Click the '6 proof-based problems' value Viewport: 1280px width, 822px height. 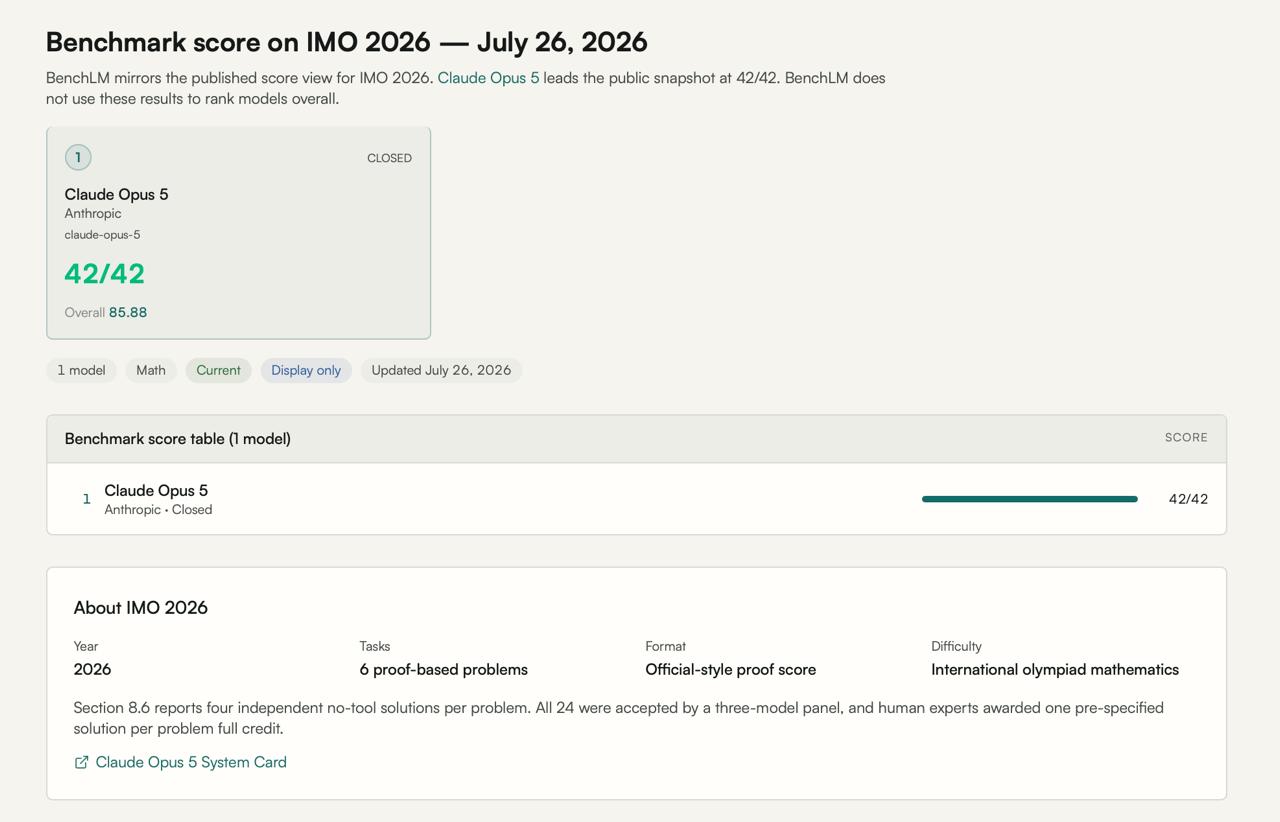pos(444,670)
